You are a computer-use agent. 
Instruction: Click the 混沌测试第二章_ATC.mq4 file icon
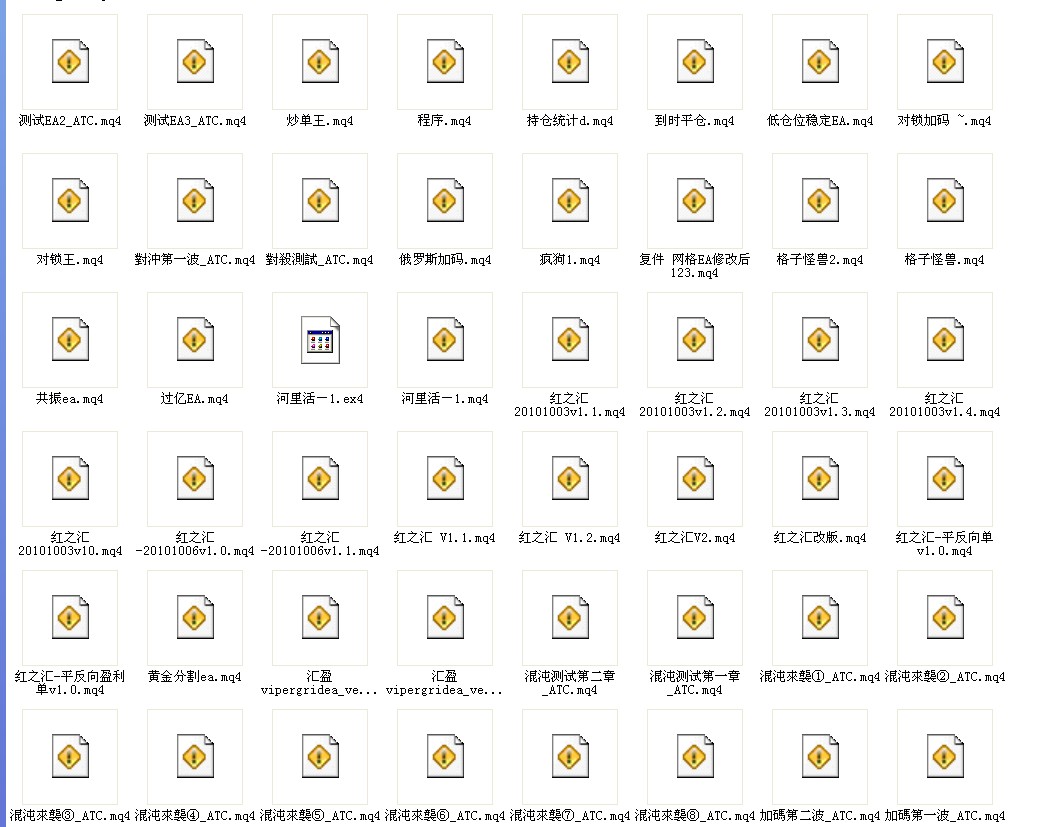(x=569, y=618)
